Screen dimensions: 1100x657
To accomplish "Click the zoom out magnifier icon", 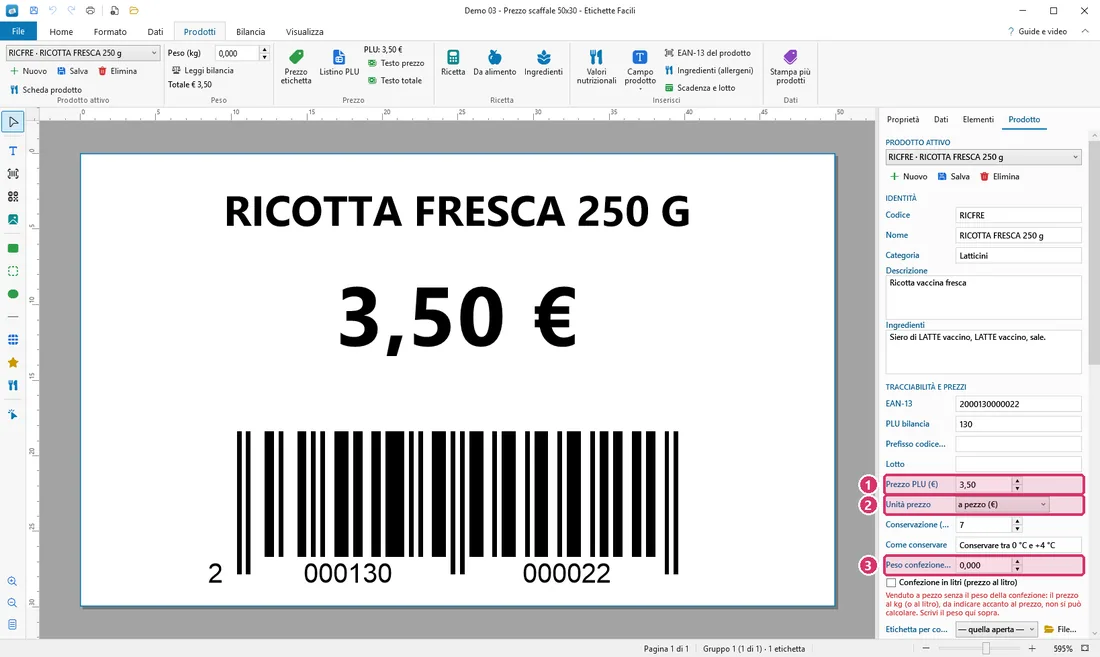I will [x=12, y=603].
